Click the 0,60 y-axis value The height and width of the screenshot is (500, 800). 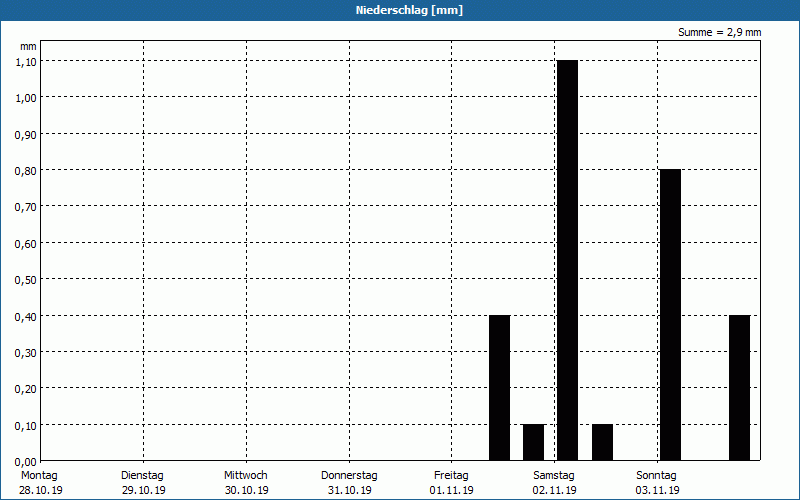click(x=26, y=244)
